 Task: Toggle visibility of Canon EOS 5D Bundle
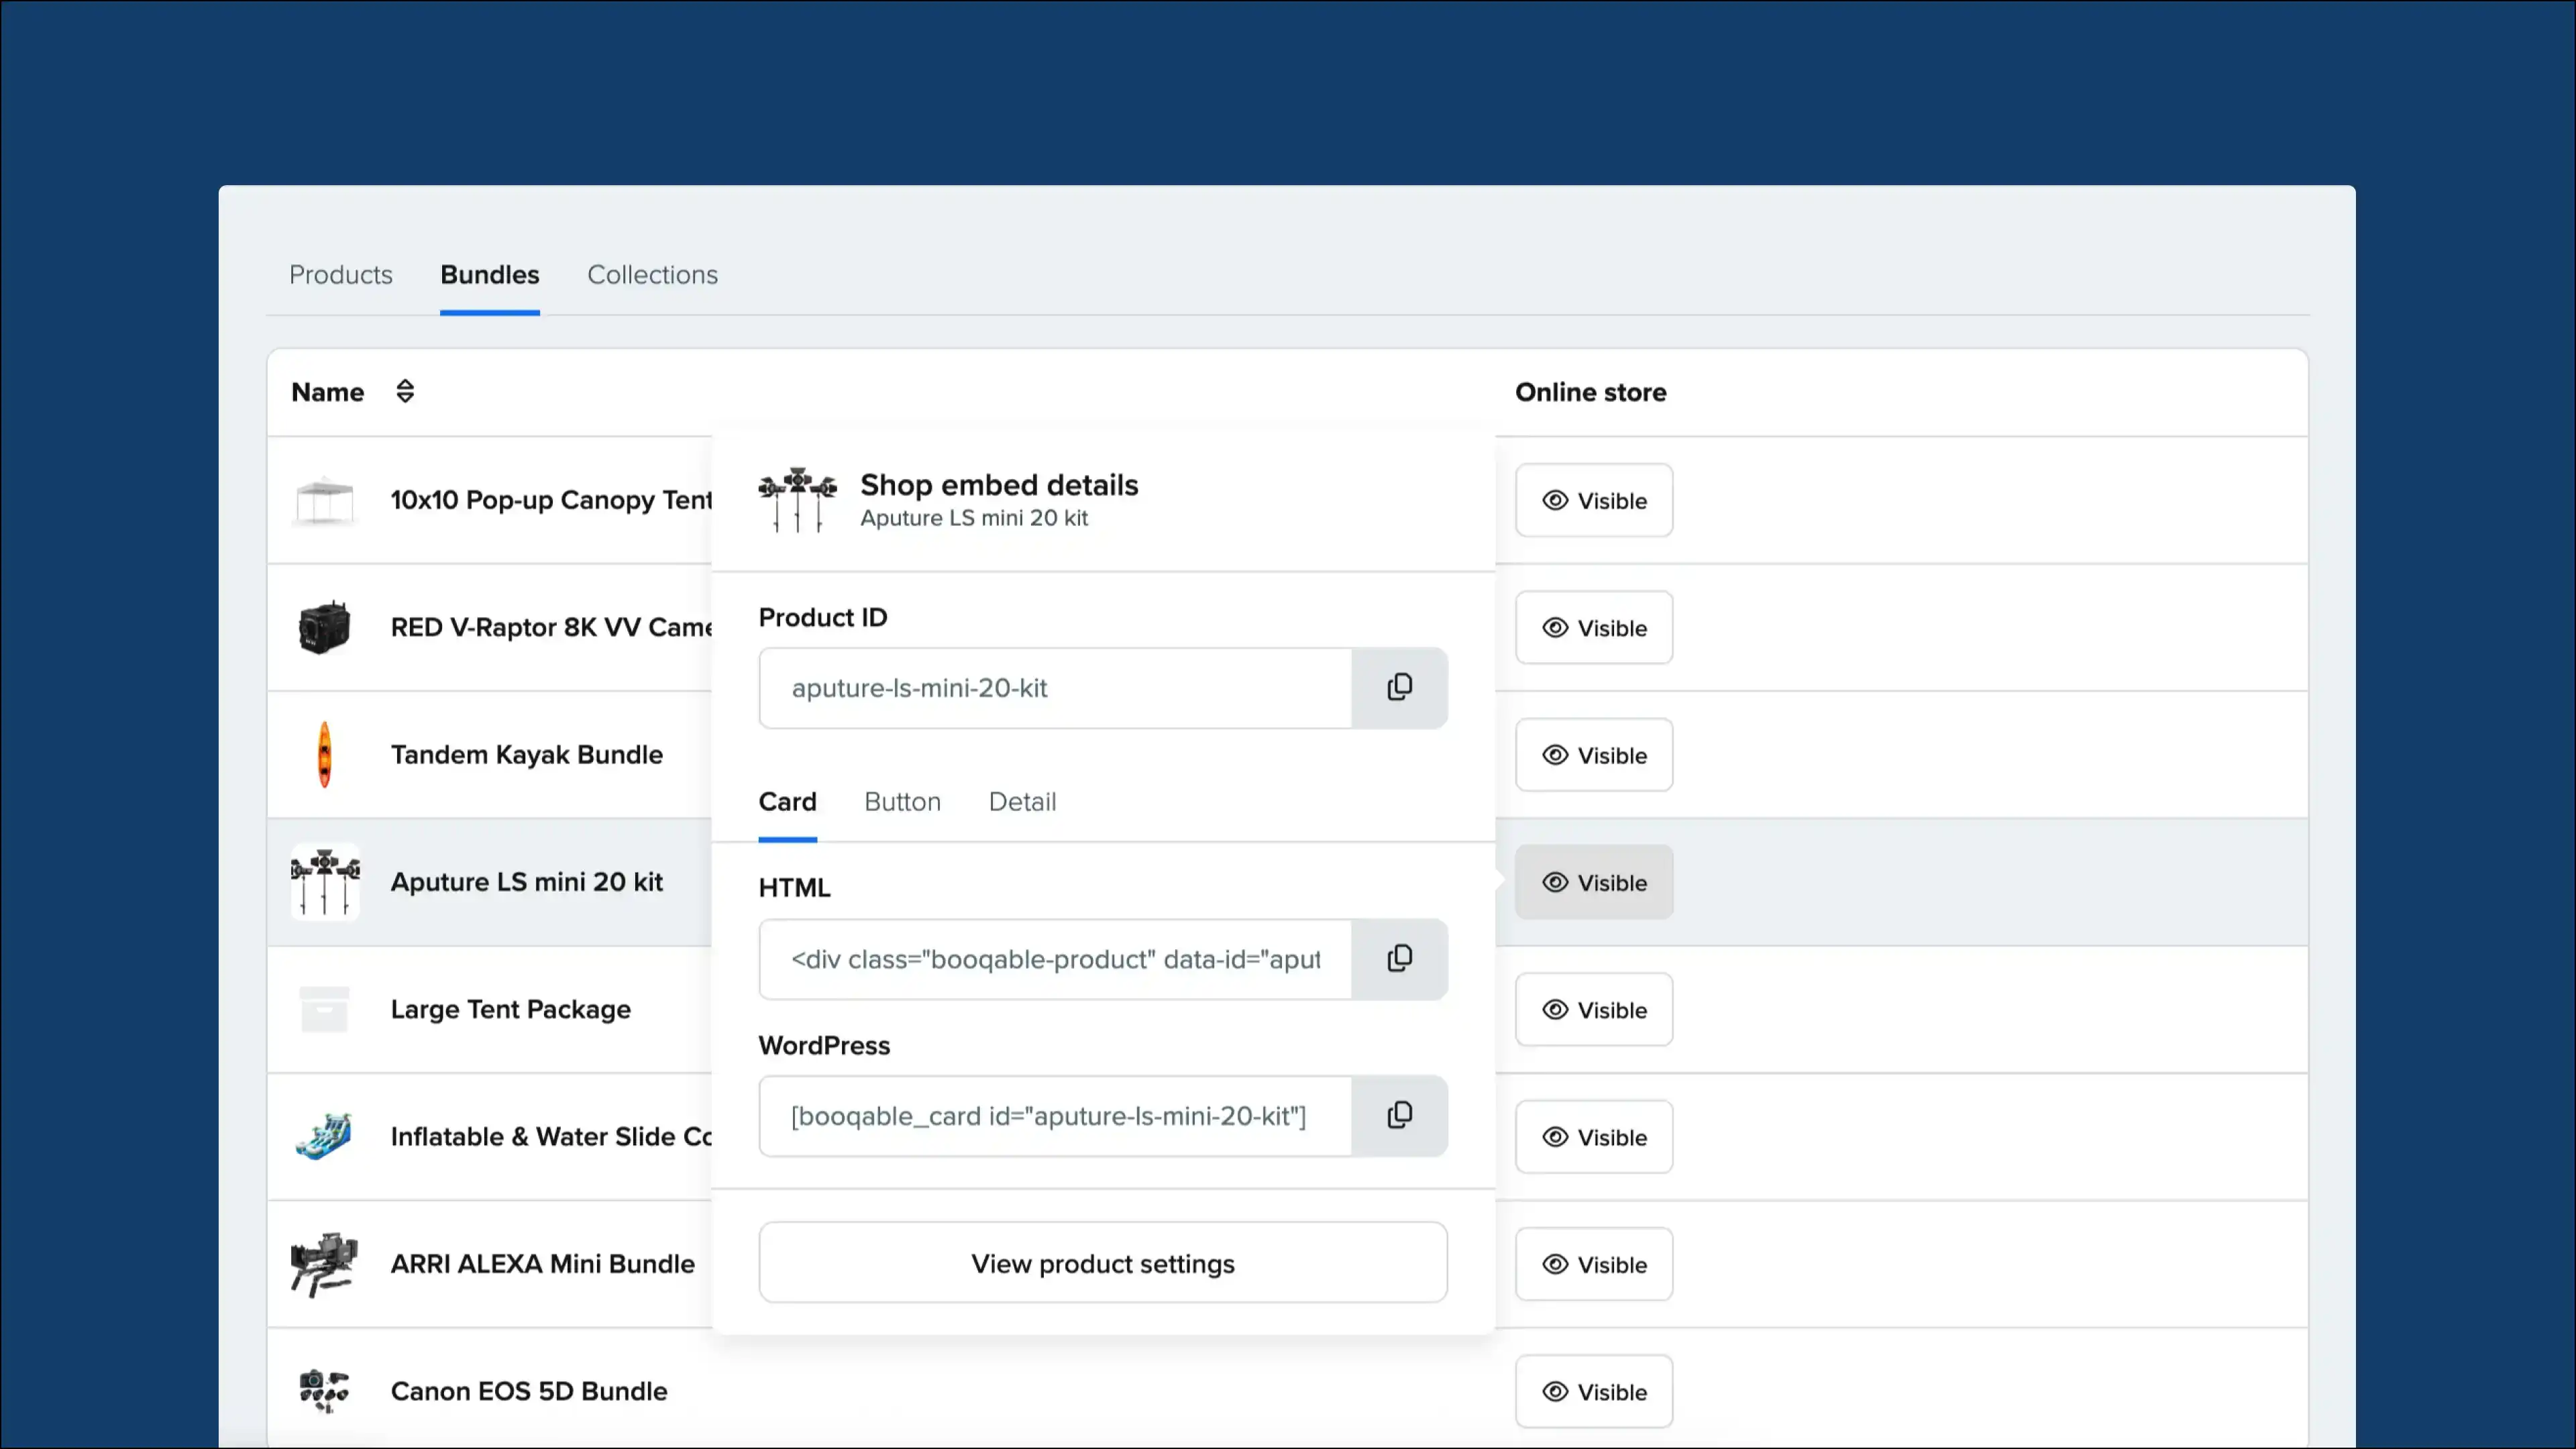tap(1593, 1391)
